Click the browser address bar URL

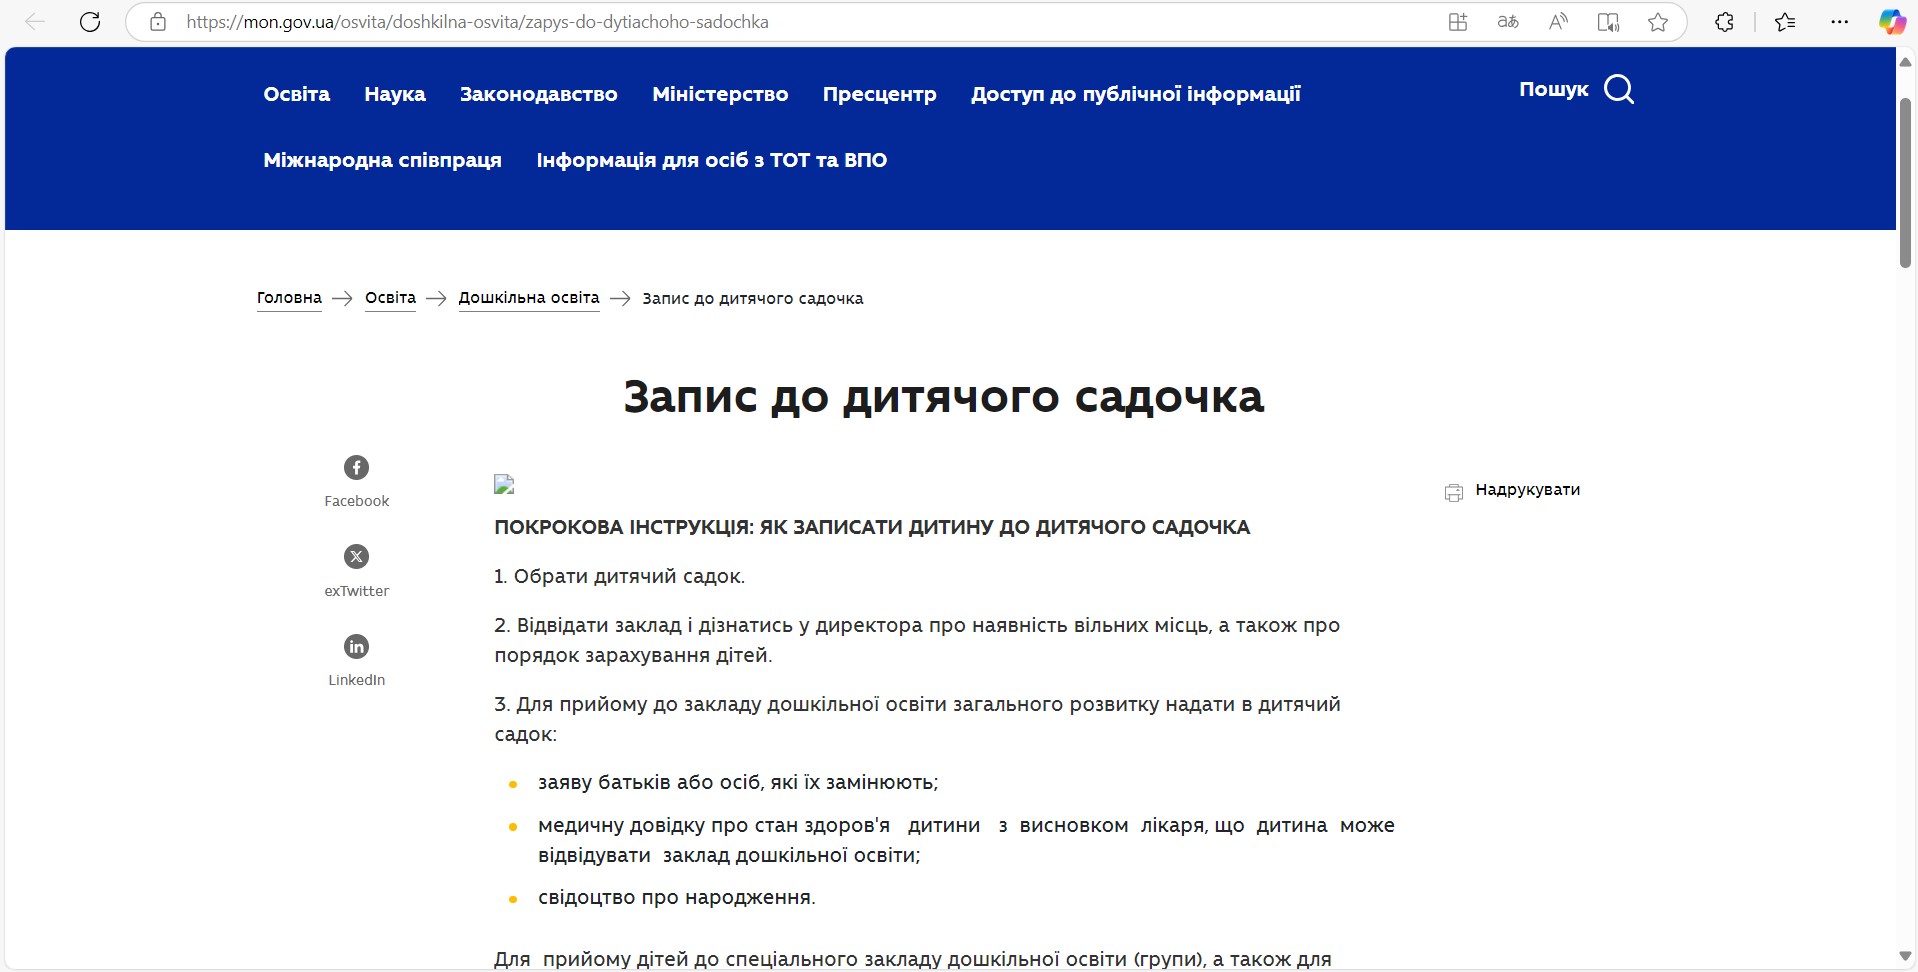[x=477, y=22]
